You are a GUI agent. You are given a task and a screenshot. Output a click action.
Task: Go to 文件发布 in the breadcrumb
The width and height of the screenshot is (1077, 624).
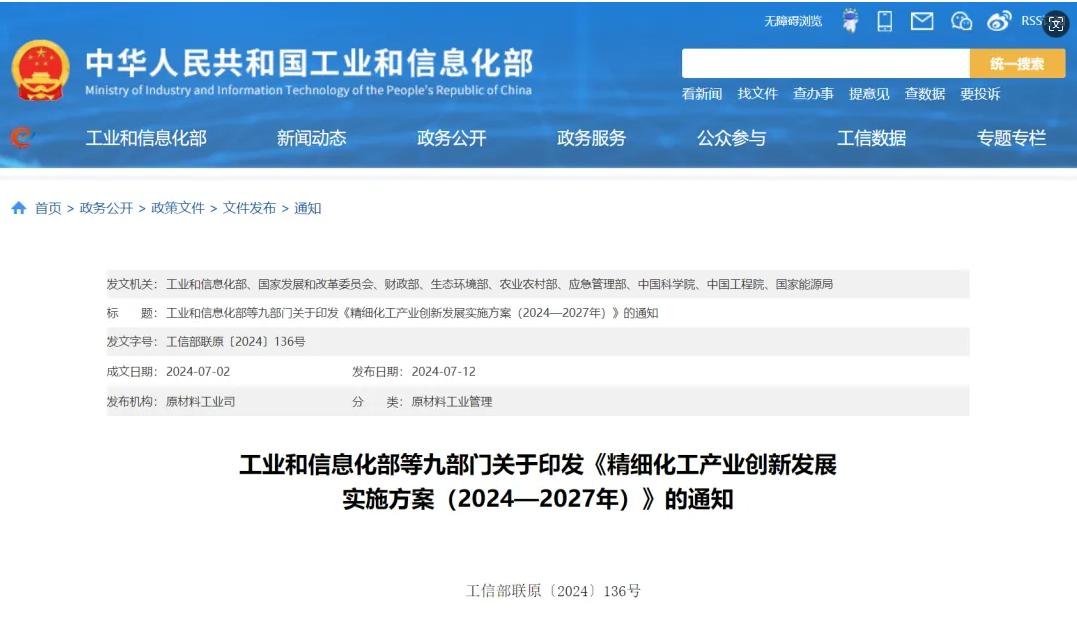point(249,208)
